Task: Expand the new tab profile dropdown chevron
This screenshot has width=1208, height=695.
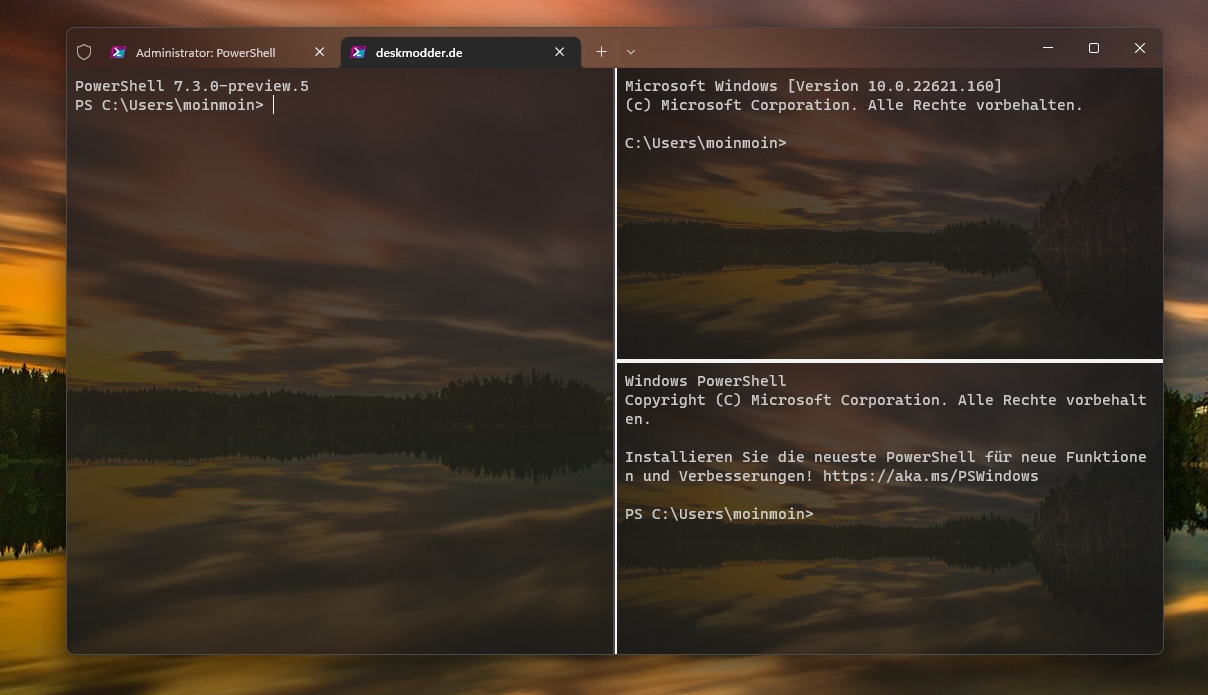Action: tap(631, 52)
